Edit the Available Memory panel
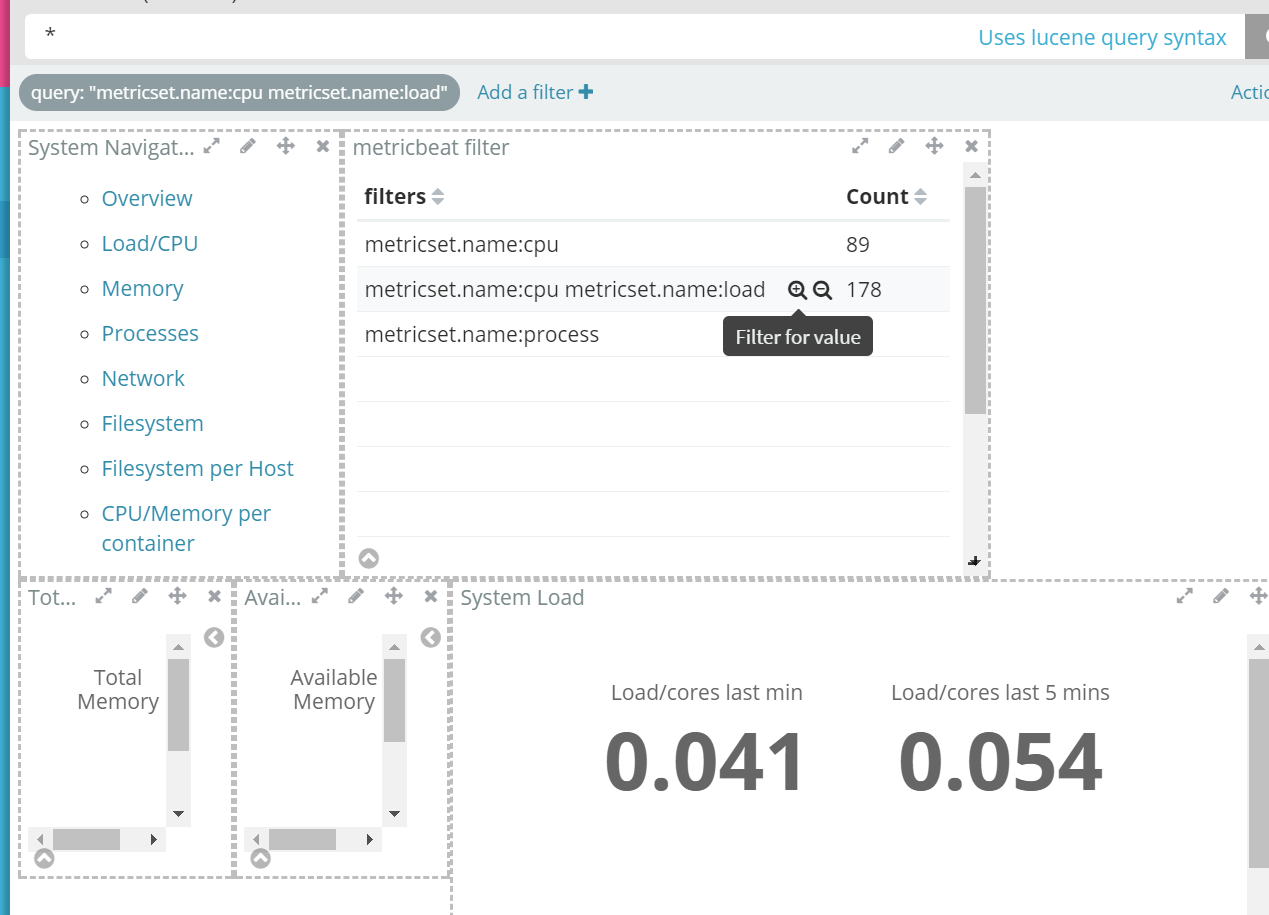 (356, 596)
